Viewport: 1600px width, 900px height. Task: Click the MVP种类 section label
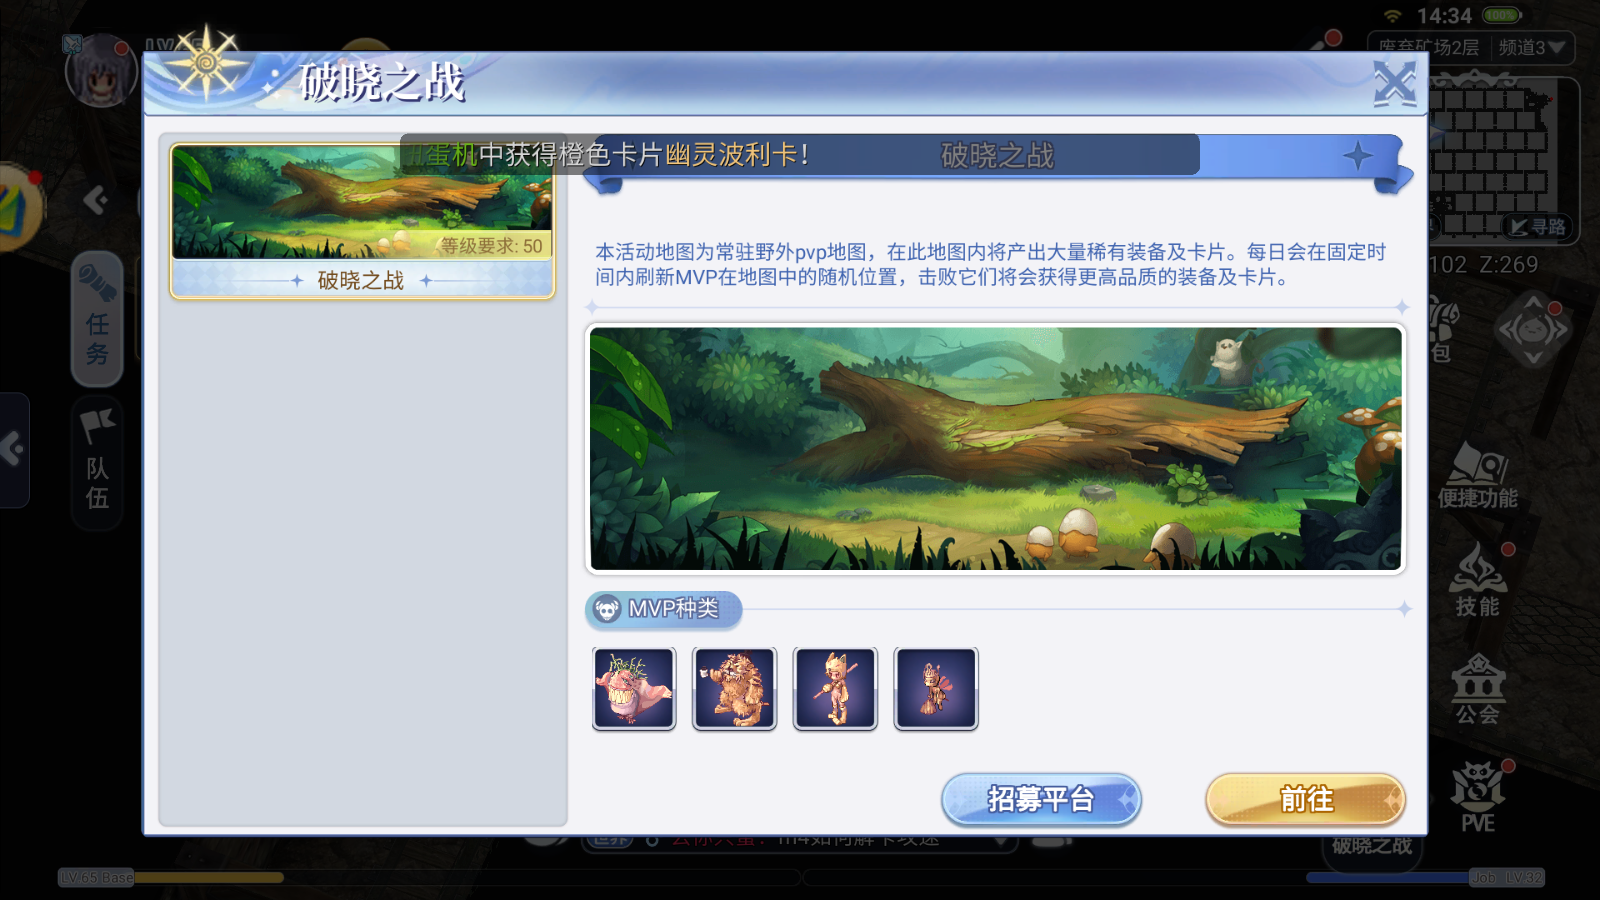[x=664, y=609]
